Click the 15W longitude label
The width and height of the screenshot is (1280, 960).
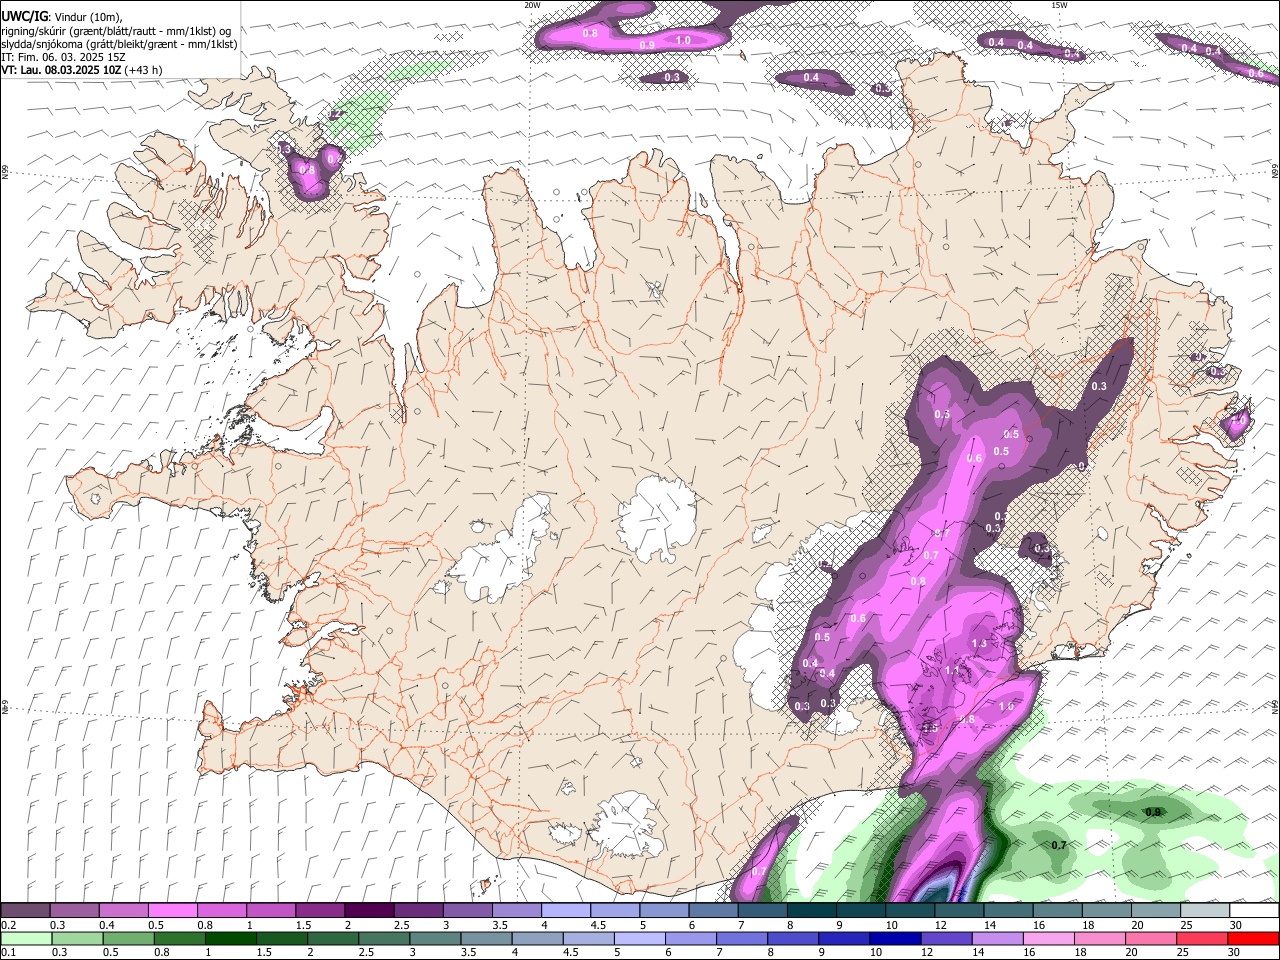1059,5
